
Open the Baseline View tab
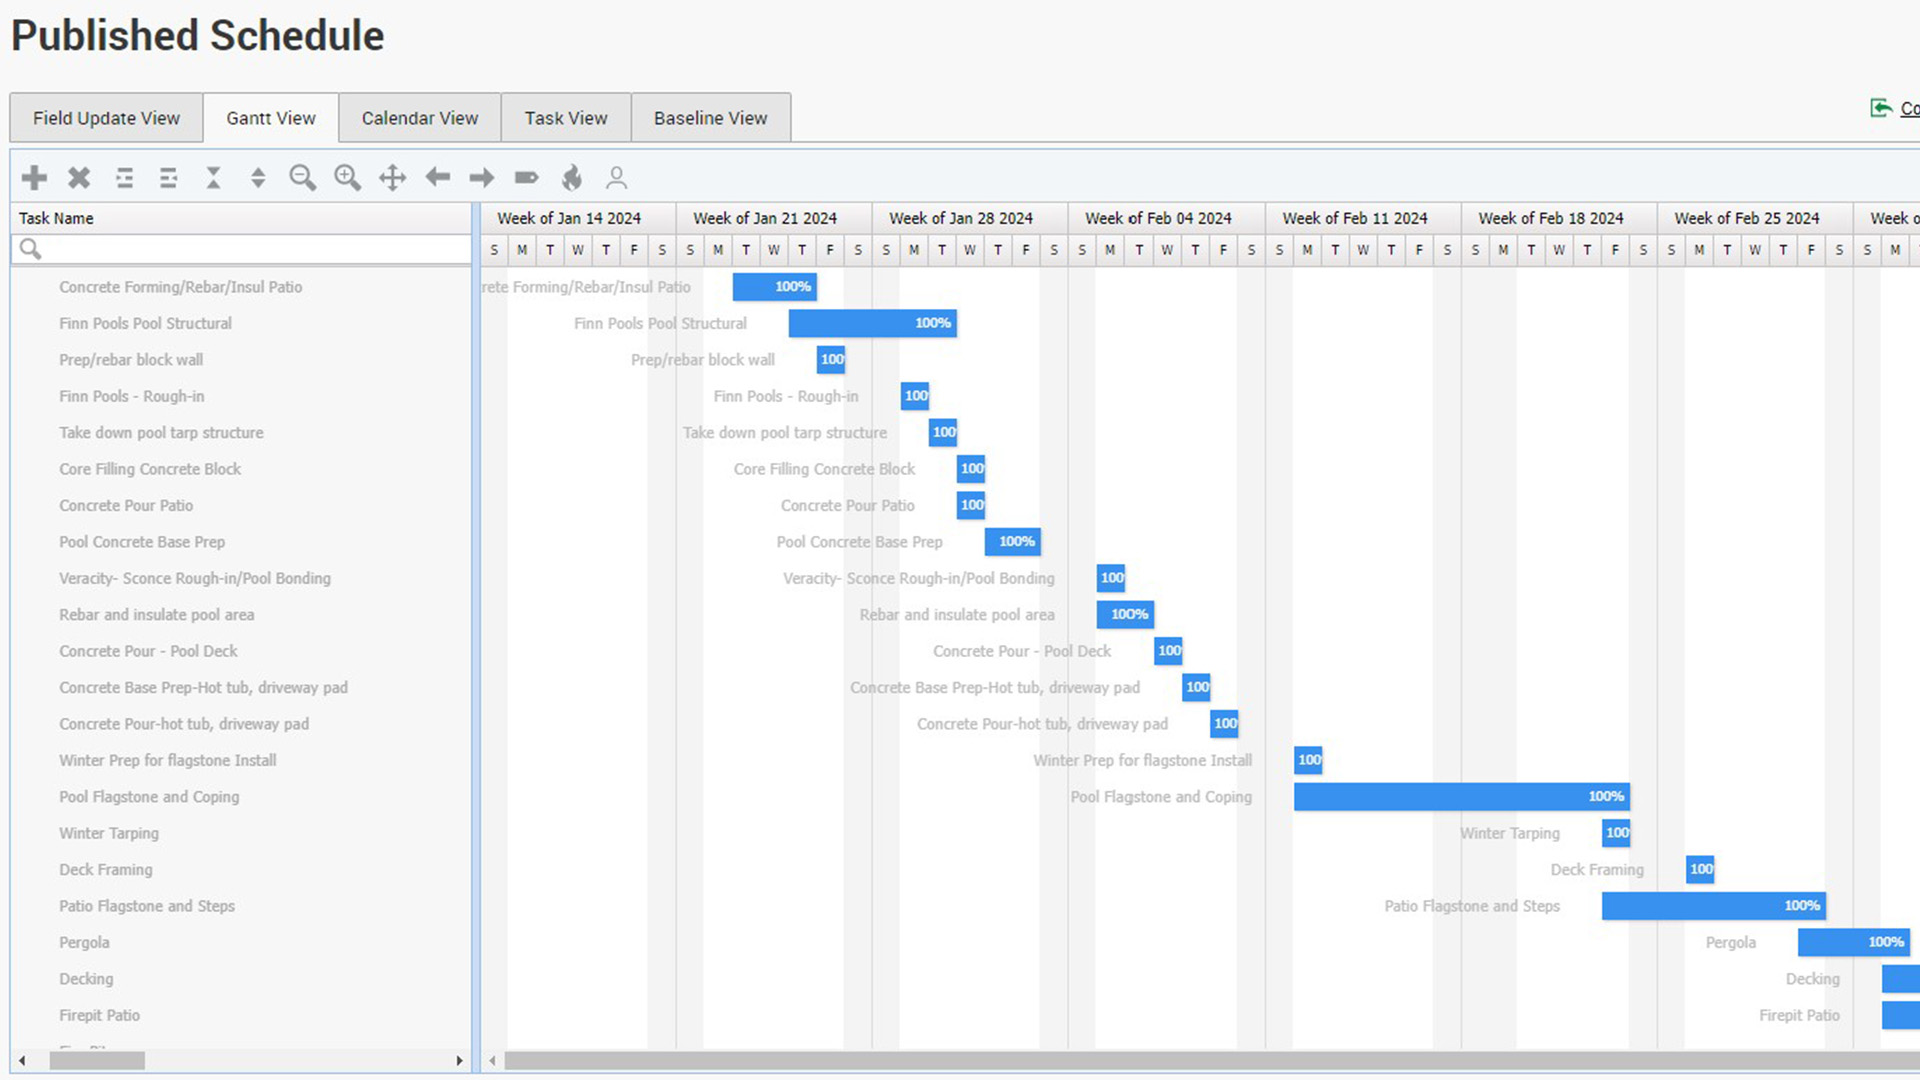click(710, 118)
